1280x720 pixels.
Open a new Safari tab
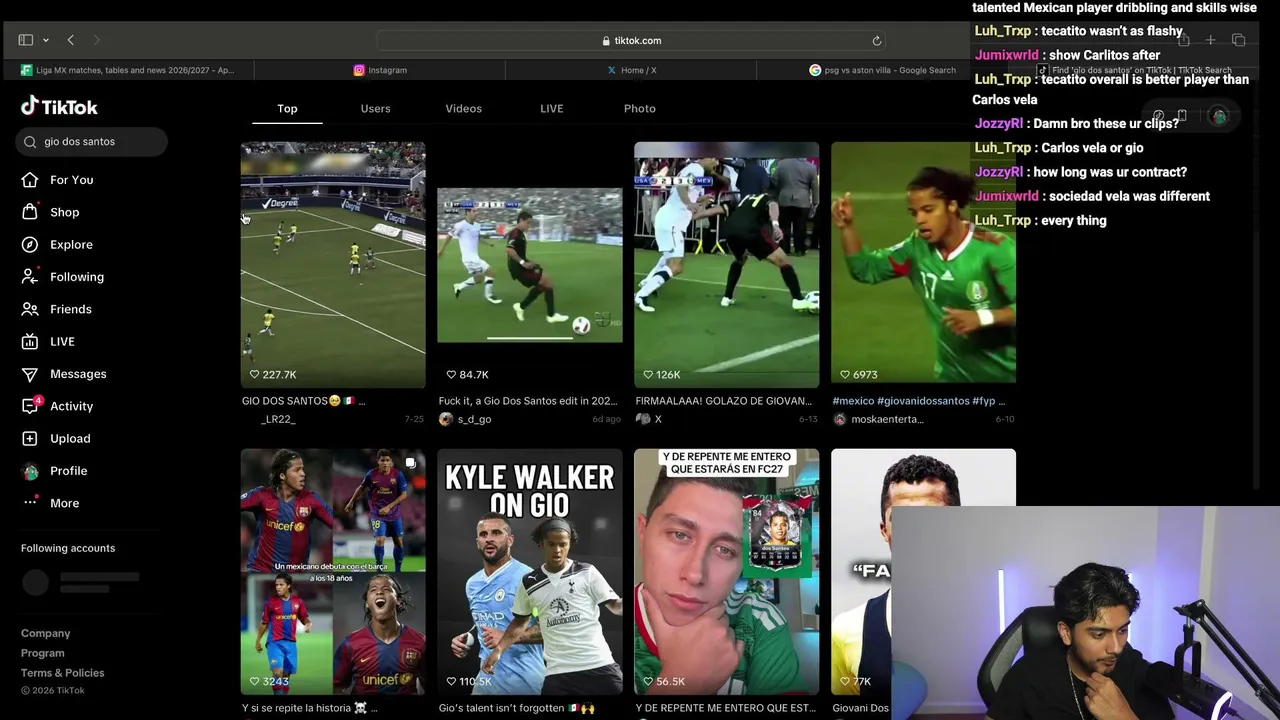1210,40
